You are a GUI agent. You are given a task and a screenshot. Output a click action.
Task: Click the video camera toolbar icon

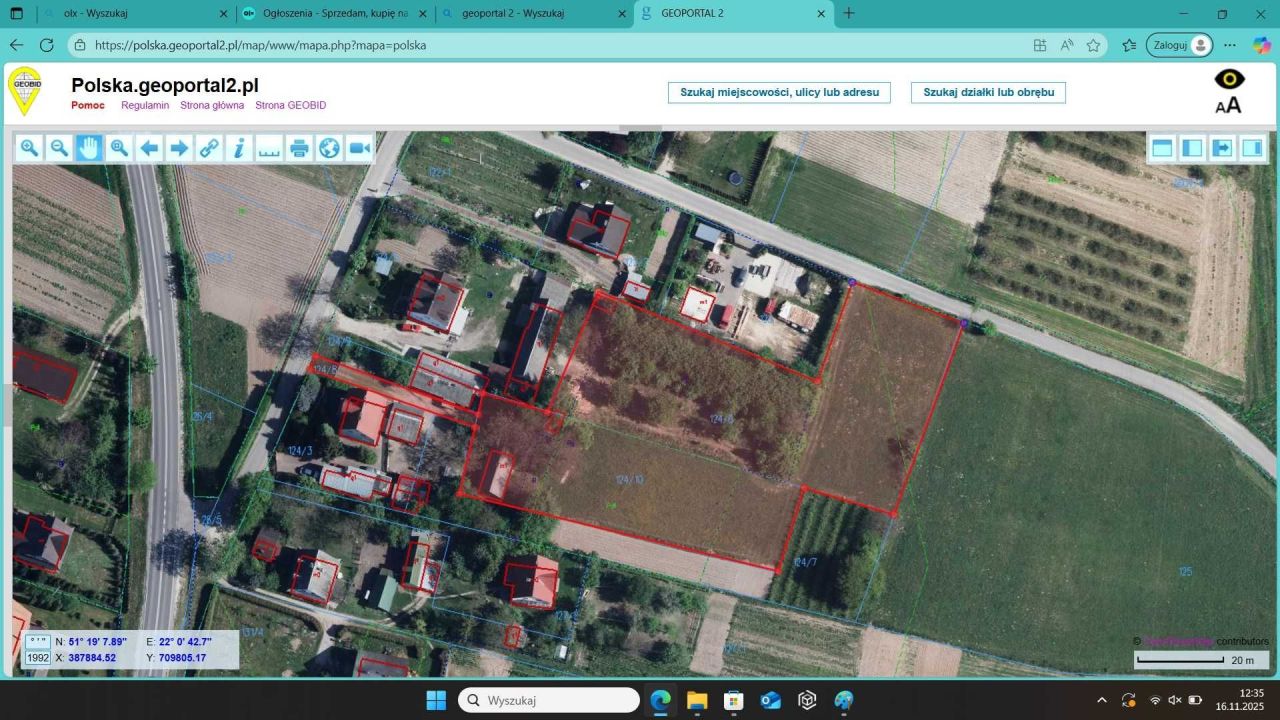(x=359, y=149)
